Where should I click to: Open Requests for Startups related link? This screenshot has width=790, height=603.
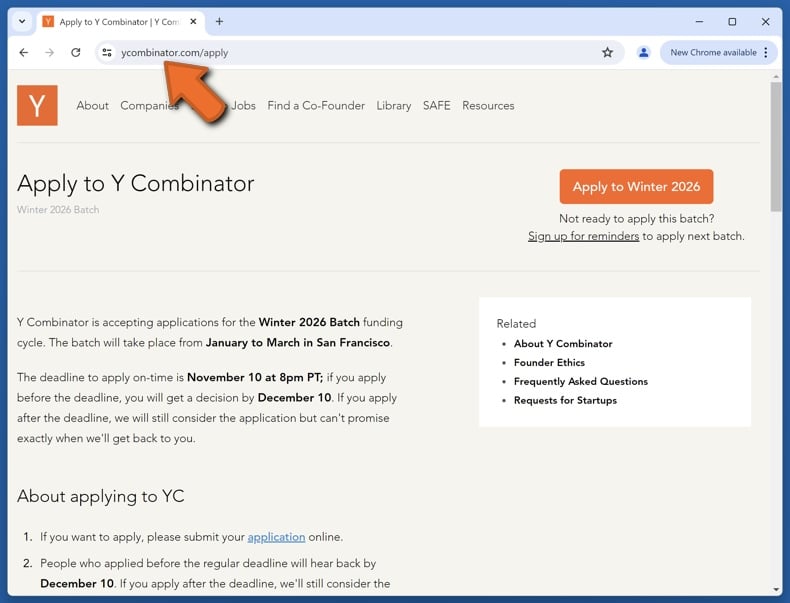point(565,400)
